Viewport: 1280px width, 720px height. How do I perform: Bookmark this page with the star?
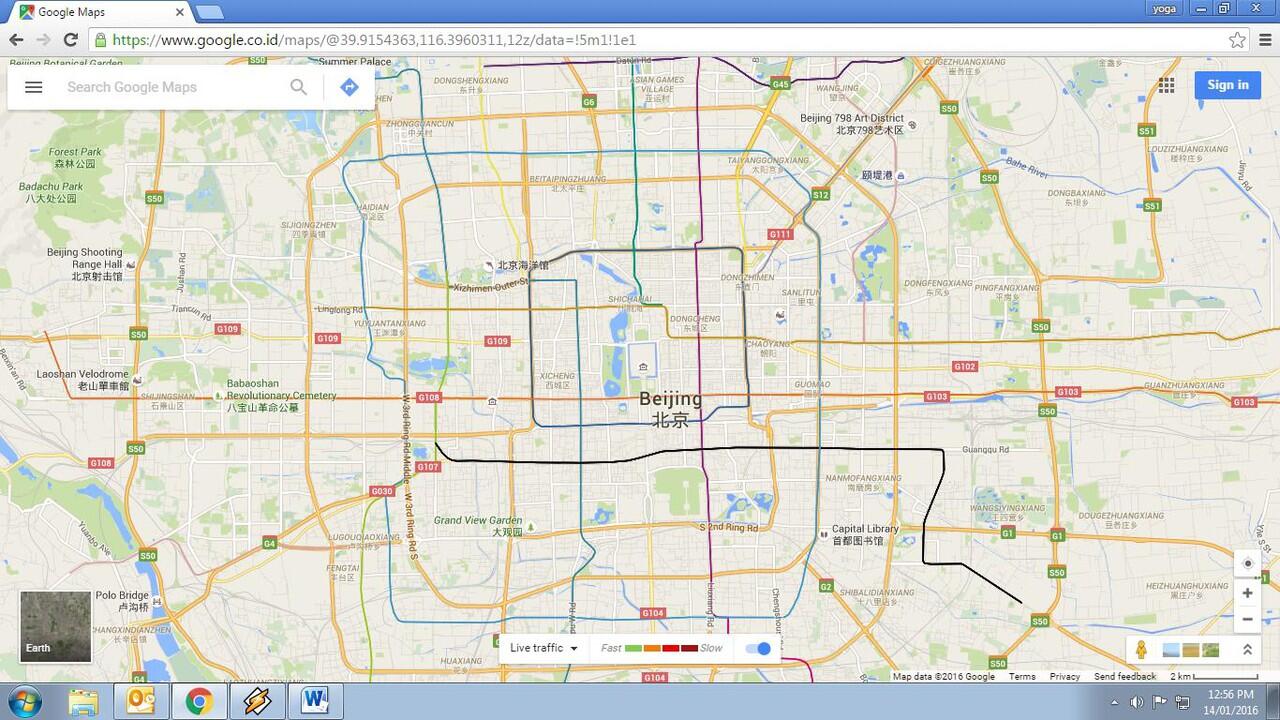click(x=1238, y=40)
